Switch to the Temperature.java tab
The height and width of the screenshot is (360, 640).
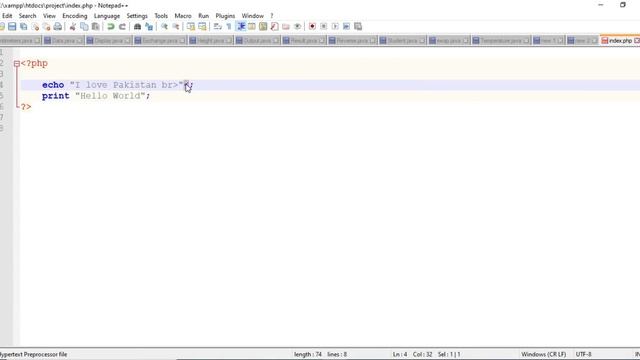click(x=500, y=41)
